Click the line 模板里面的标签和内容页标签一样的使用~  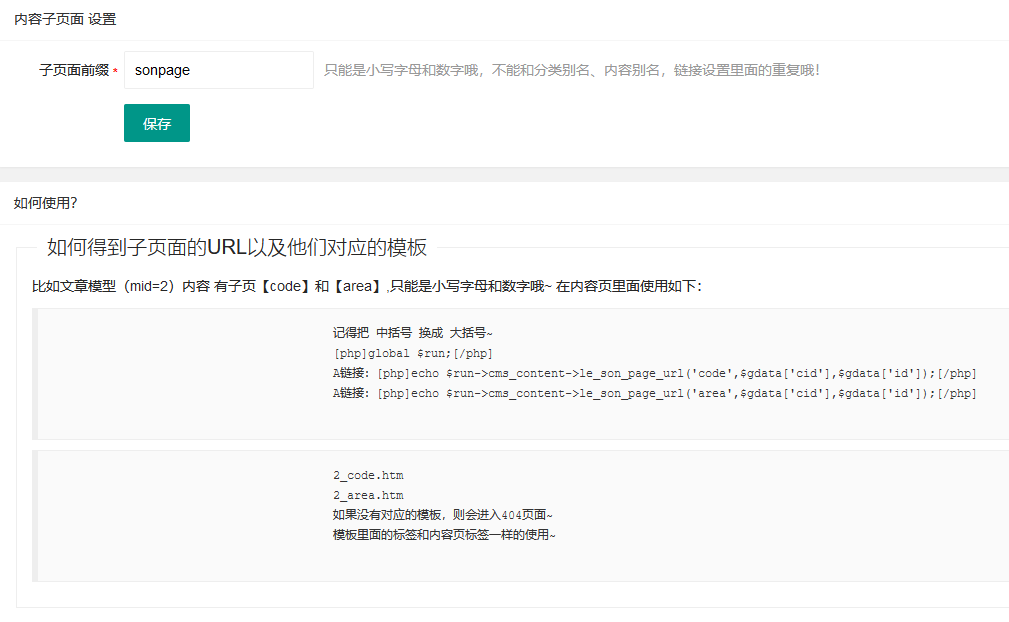pos(444,535)
